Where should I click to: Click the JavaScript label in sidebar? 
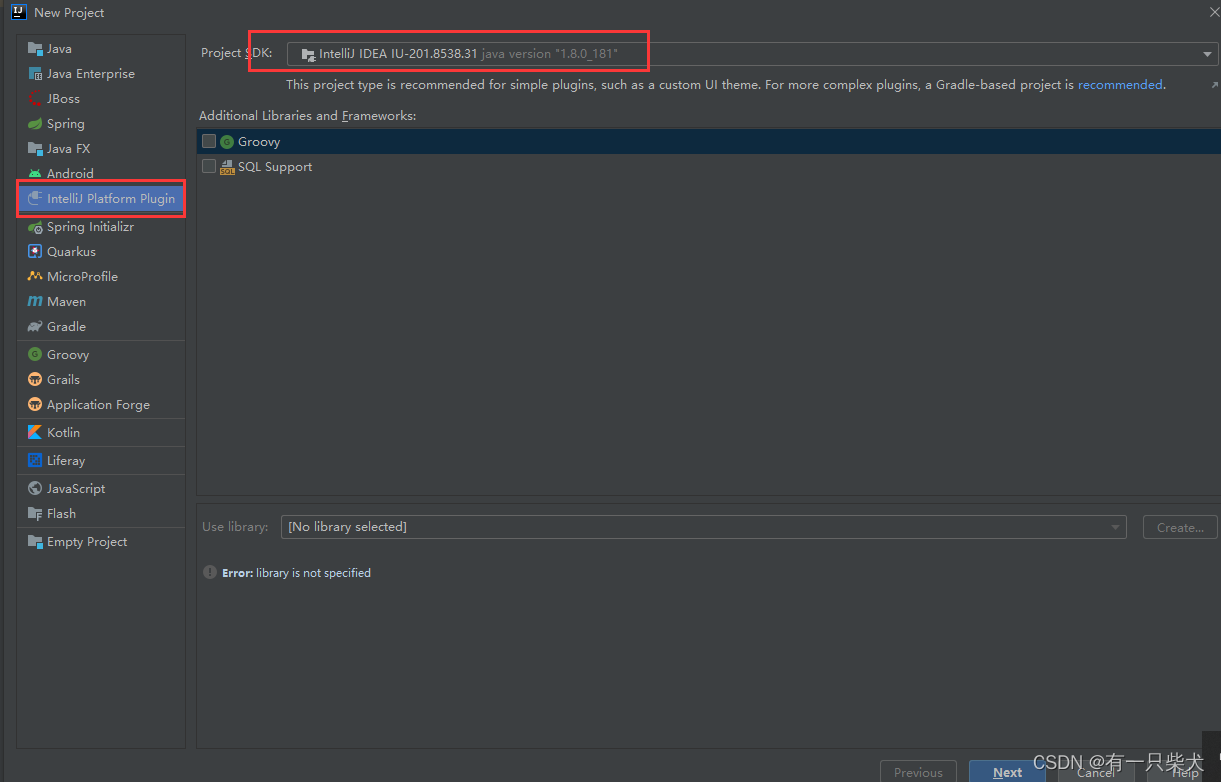coord(76,488)
